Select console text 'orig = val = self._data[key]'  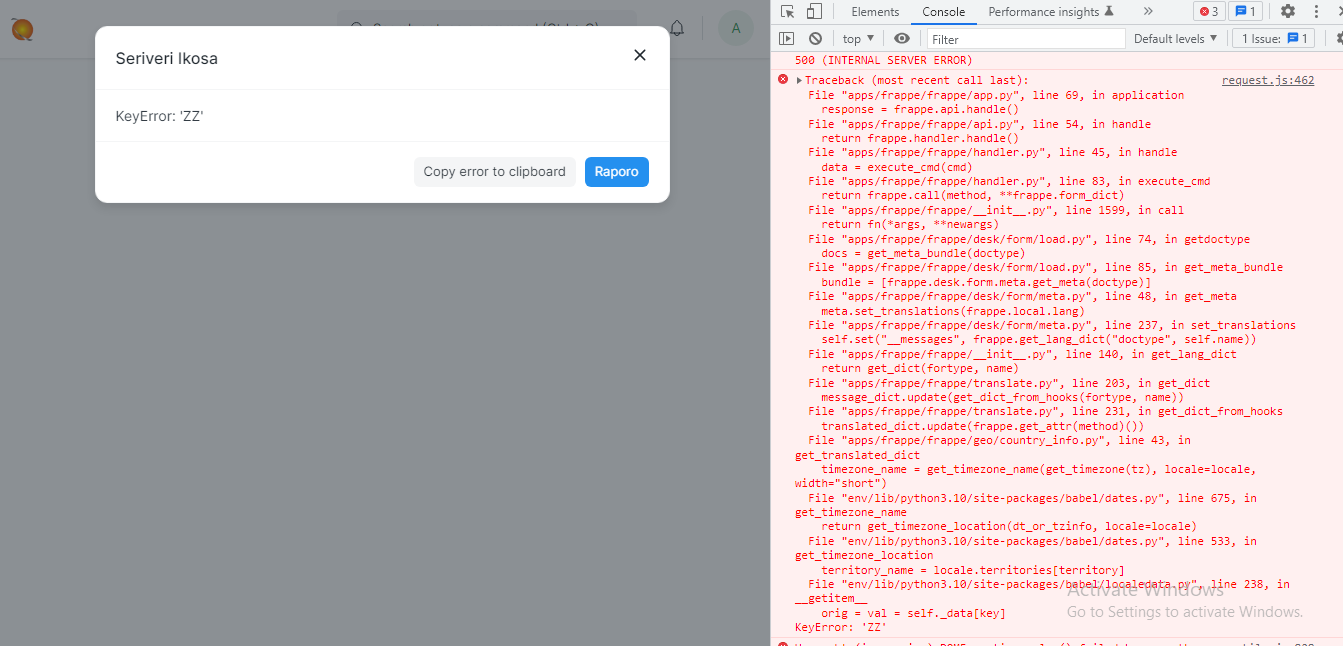(x=913, y=613)
